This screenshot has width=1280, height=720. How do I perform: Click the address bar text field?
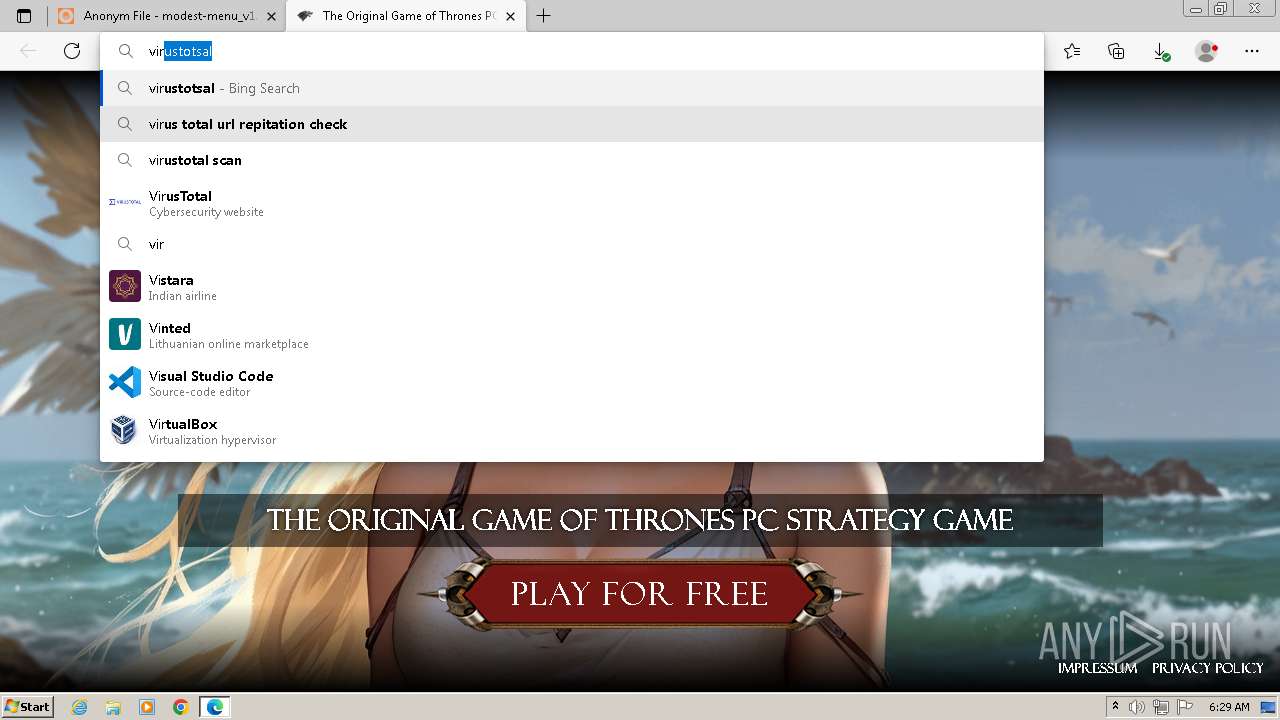click(x=572, y=51)
